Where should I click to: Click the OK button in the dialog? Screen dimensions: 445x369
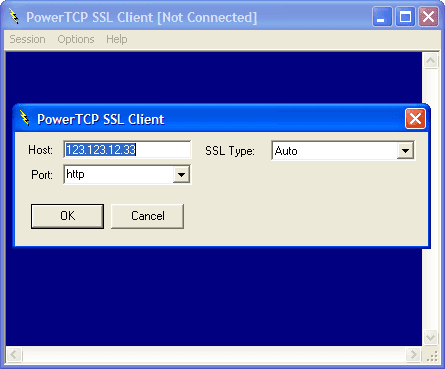point(67,216)
